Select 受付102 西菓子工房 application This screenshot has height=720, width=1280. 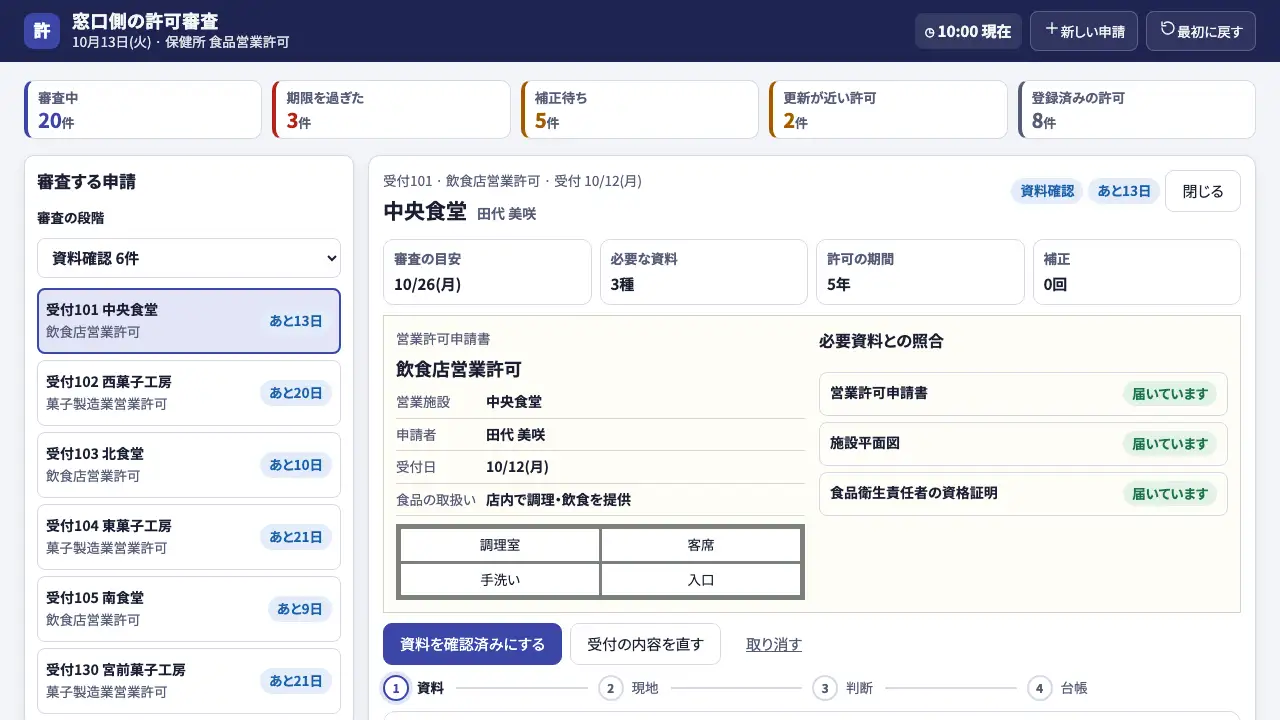pyautogui.click(x=189, y=393)
